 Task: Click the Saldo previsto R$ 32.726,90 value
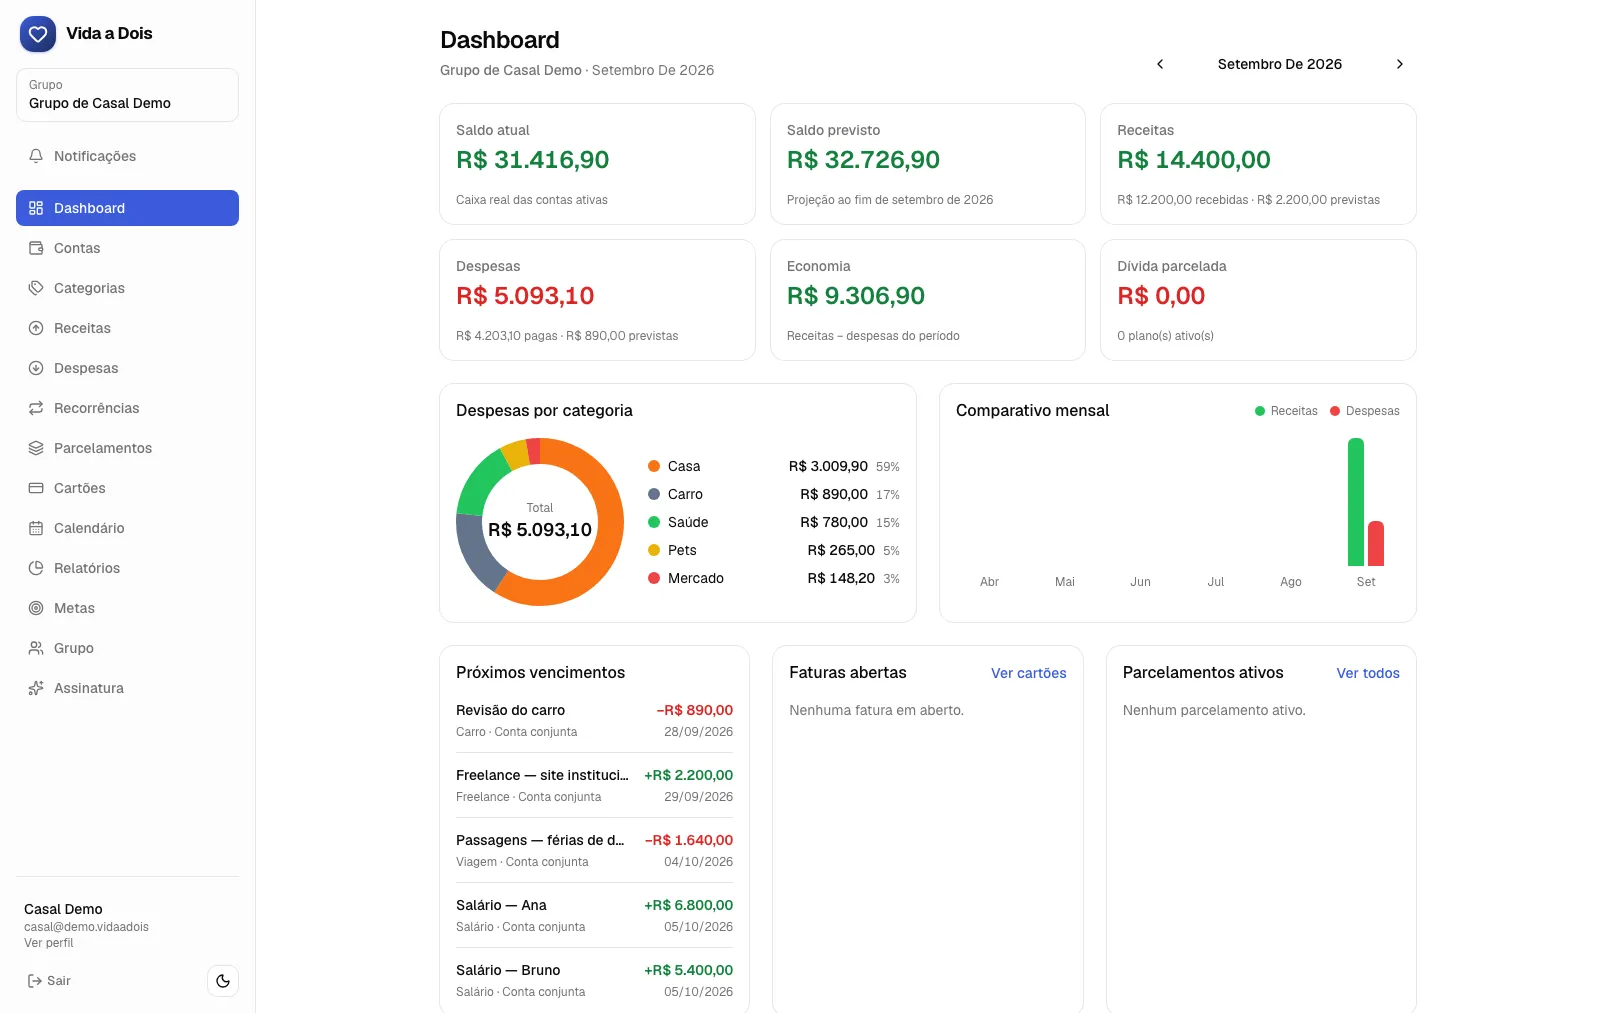[x=863, y=160]
